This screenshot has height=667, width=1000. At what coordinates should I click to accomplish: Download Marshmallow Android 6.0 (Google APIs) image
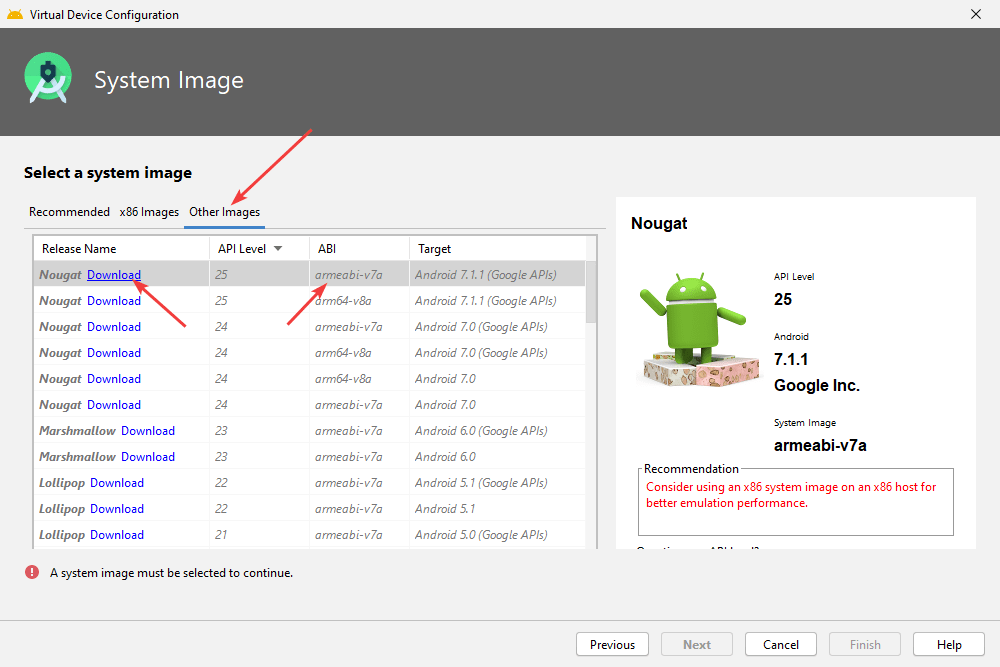[147, 431]
